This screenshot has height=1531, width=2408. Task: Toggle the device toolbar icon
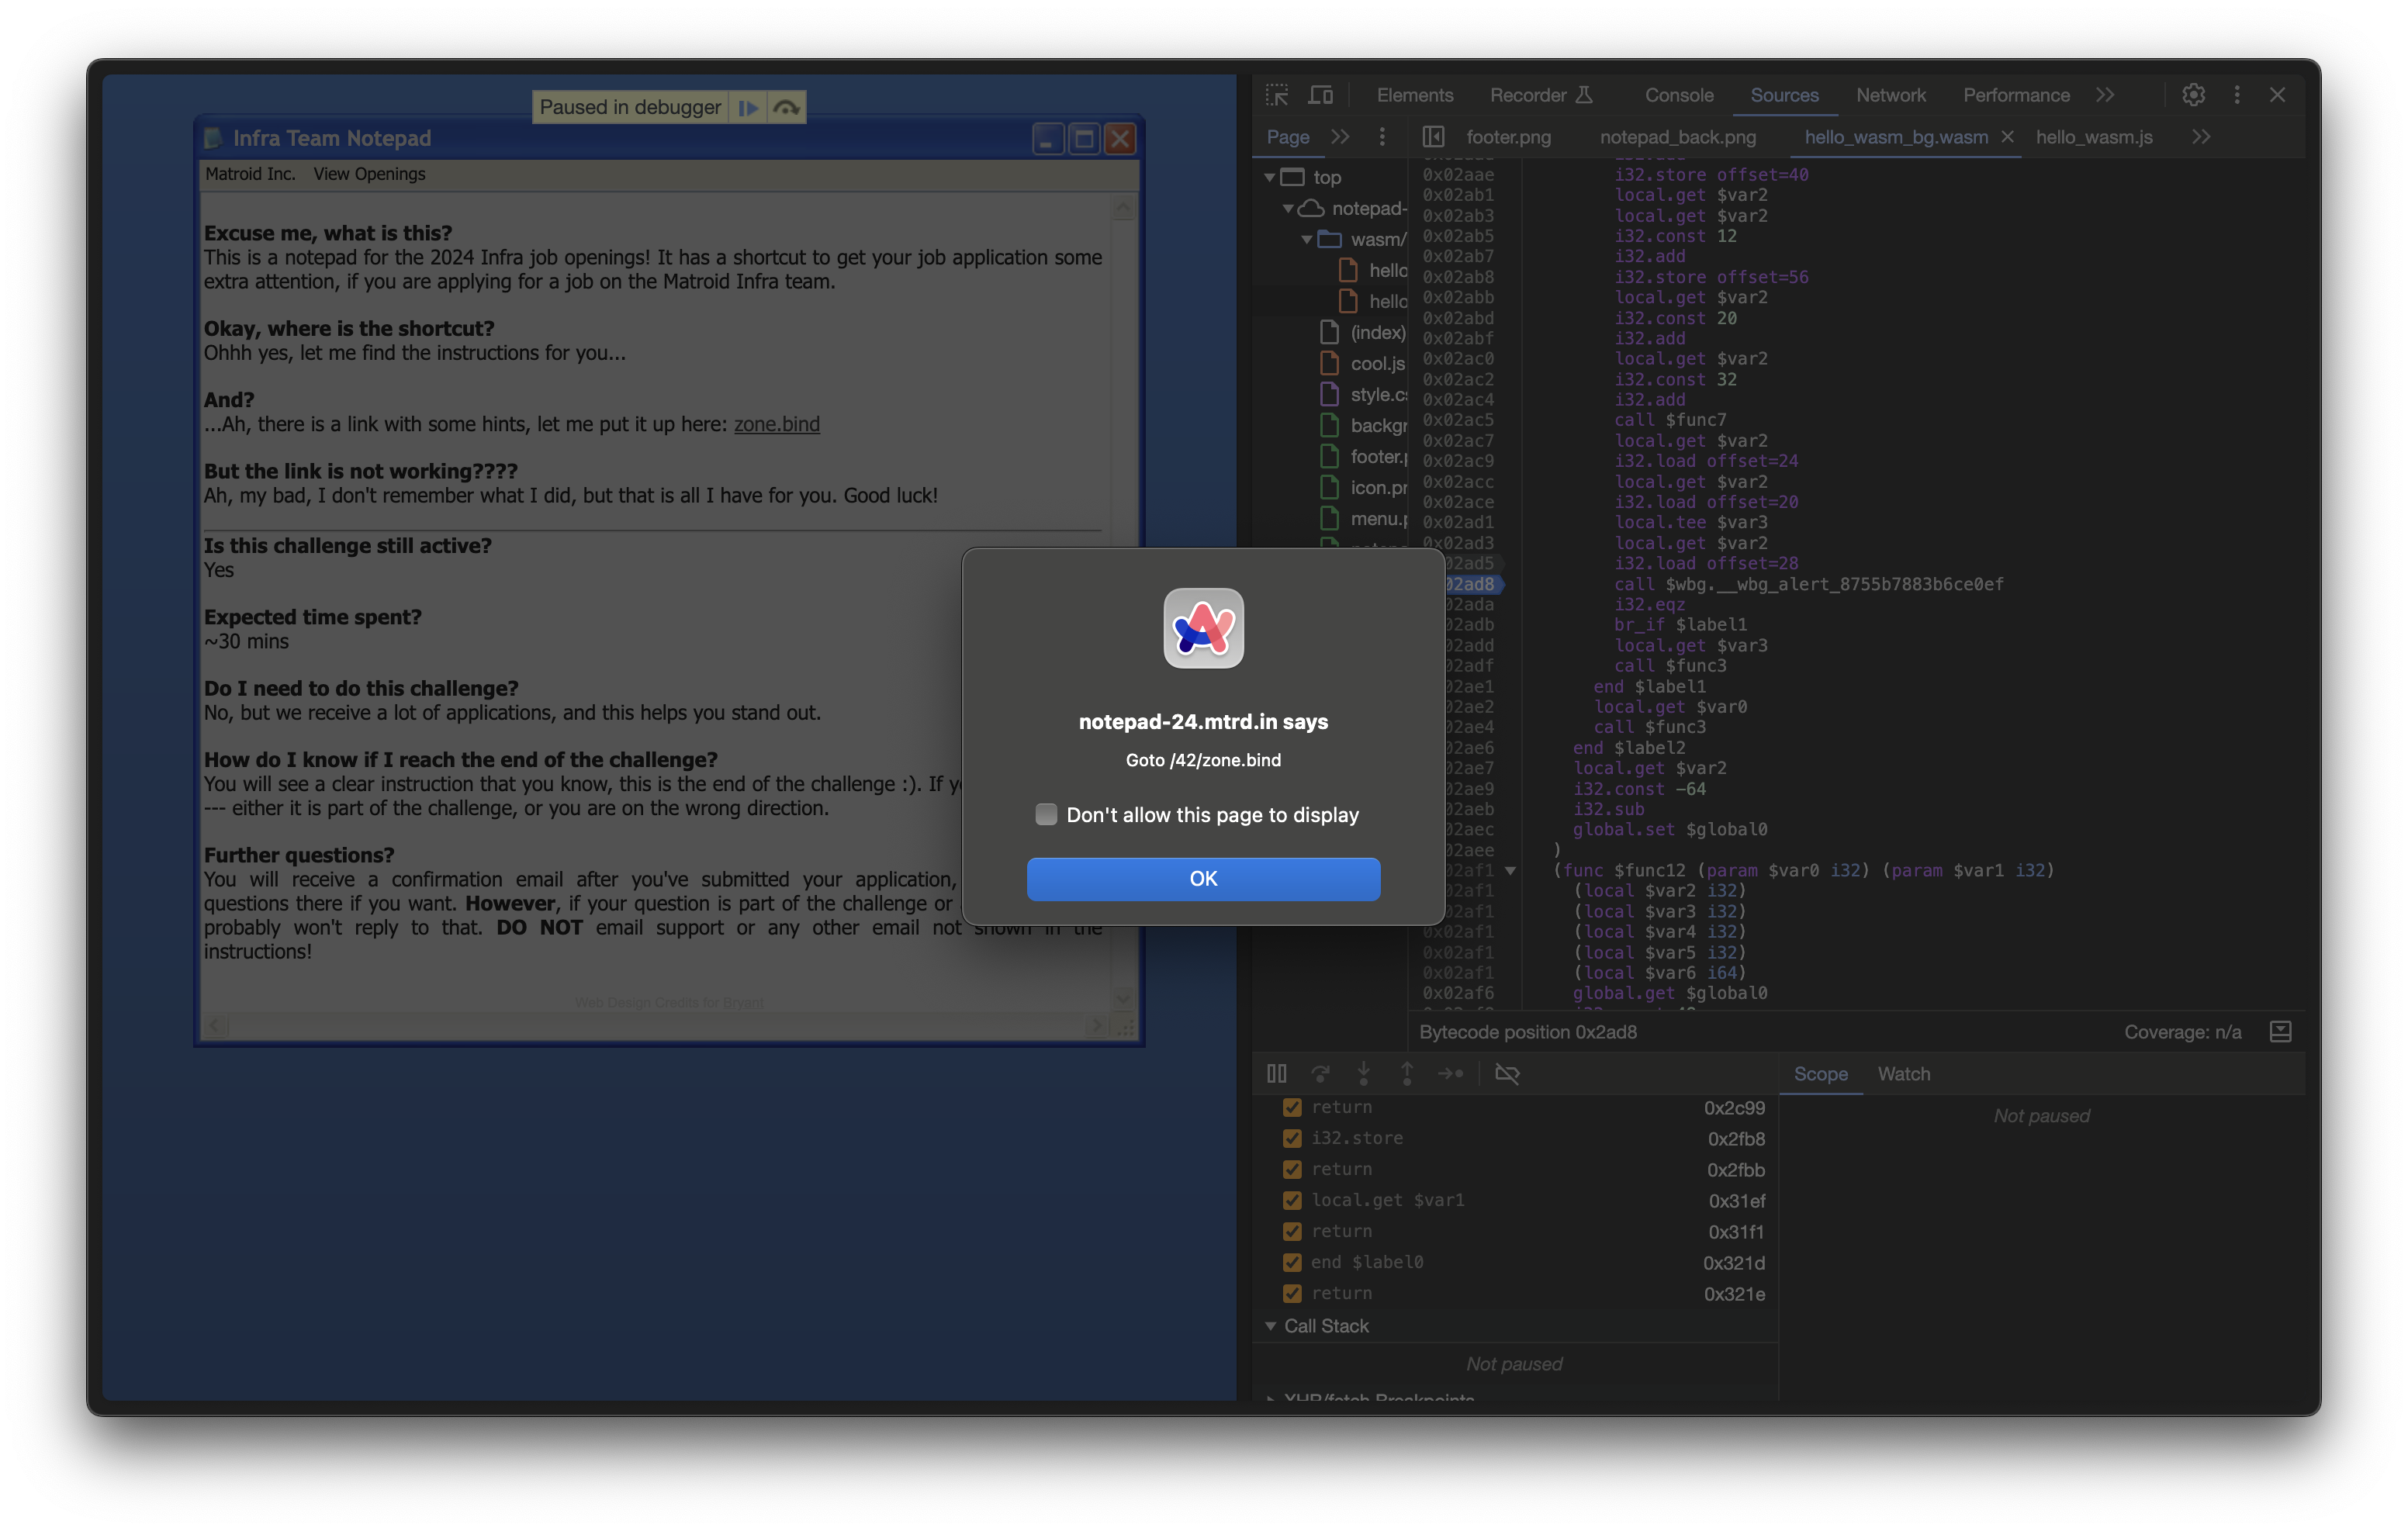[x=1321, y=95]
